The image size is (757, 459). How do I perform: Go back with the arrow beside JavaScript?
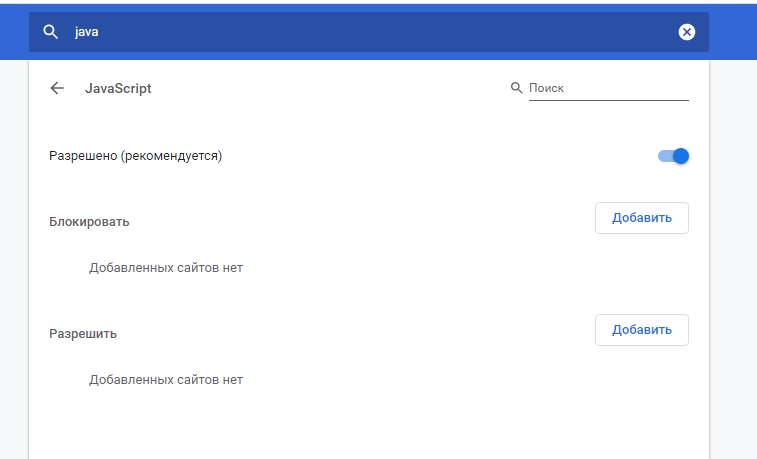[57, 88]
